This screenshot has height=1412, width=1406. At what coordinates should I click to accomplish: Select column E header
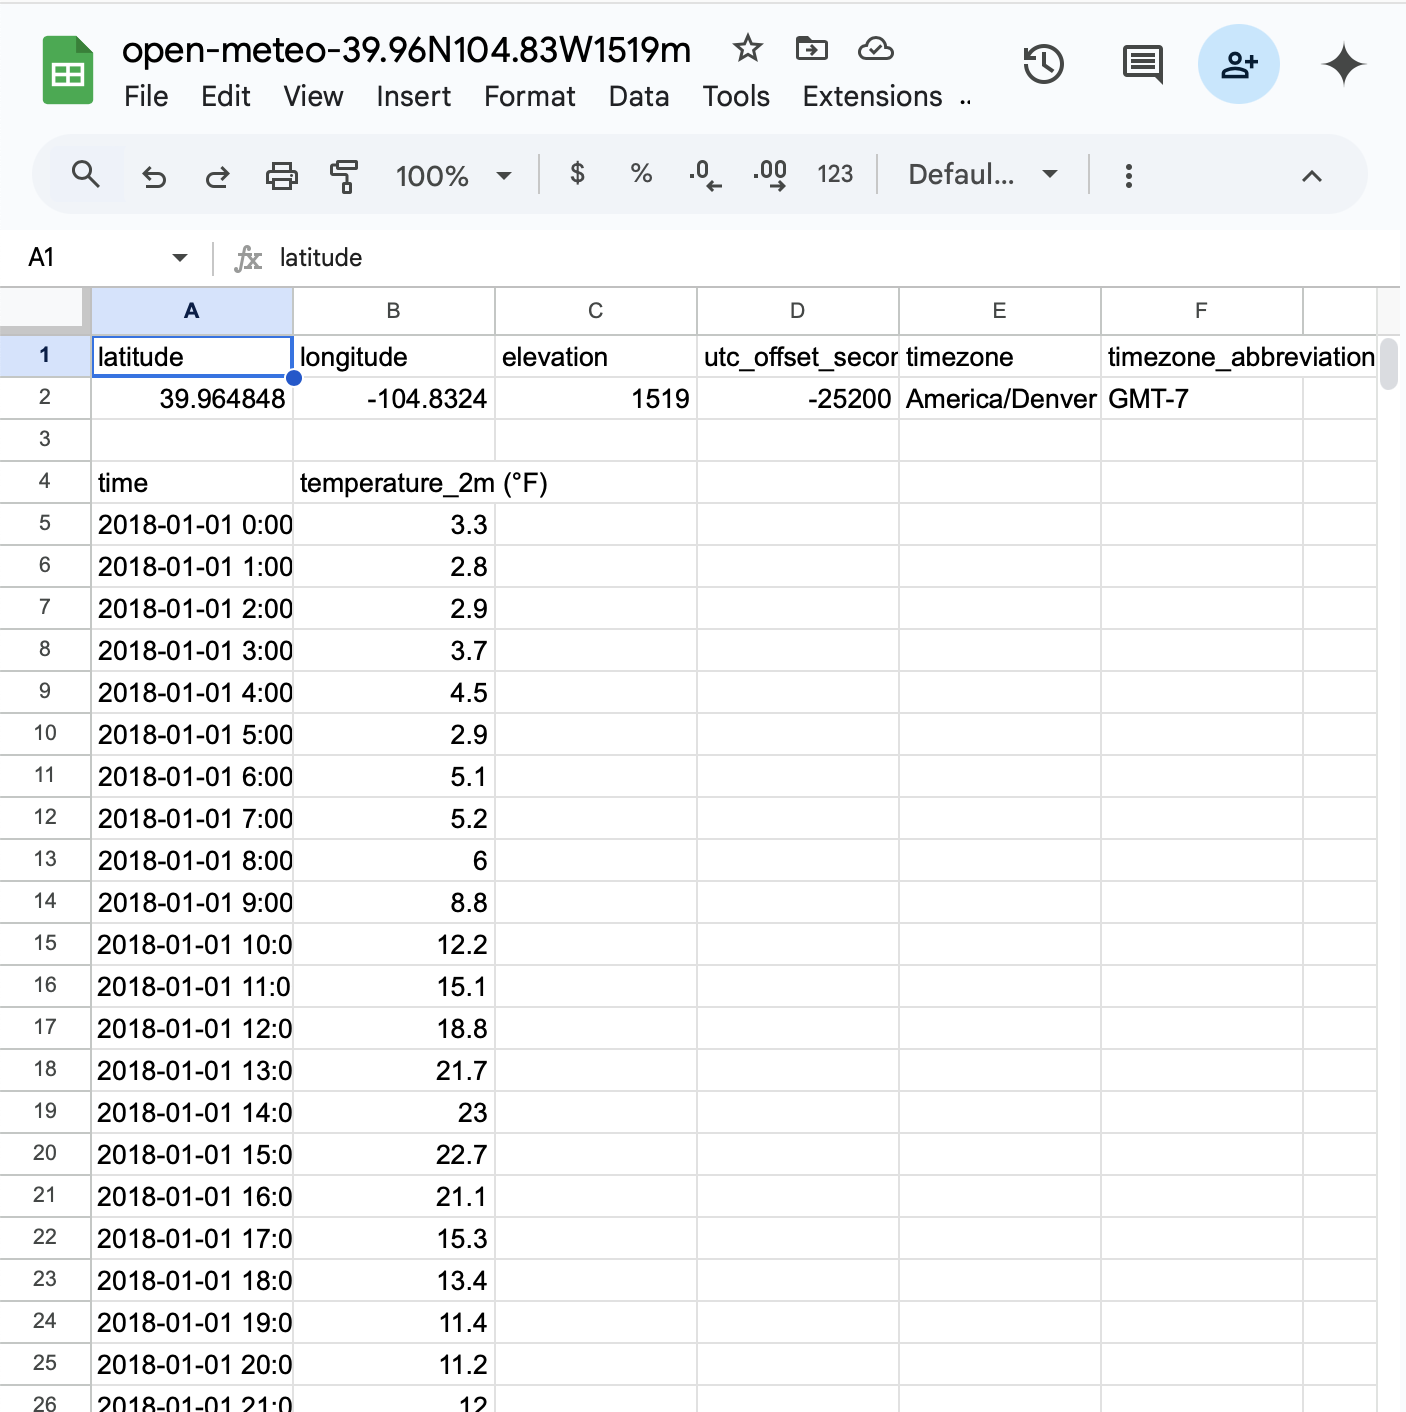tap(1000, 311)
